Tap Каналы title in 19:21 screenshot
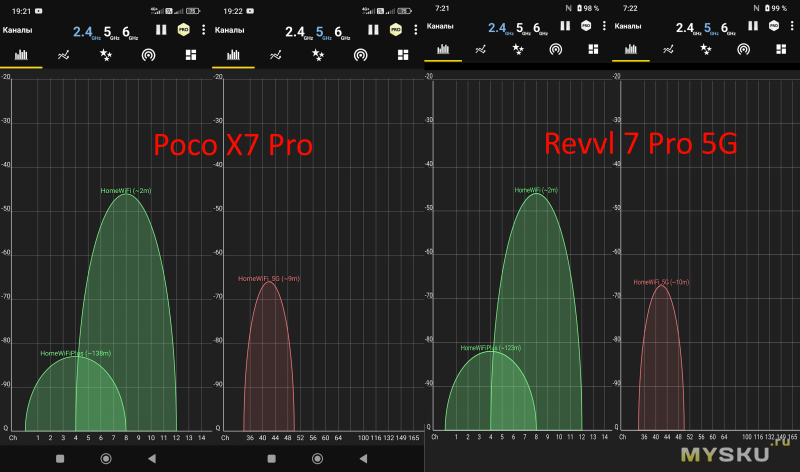 click(x=17, y=30)
